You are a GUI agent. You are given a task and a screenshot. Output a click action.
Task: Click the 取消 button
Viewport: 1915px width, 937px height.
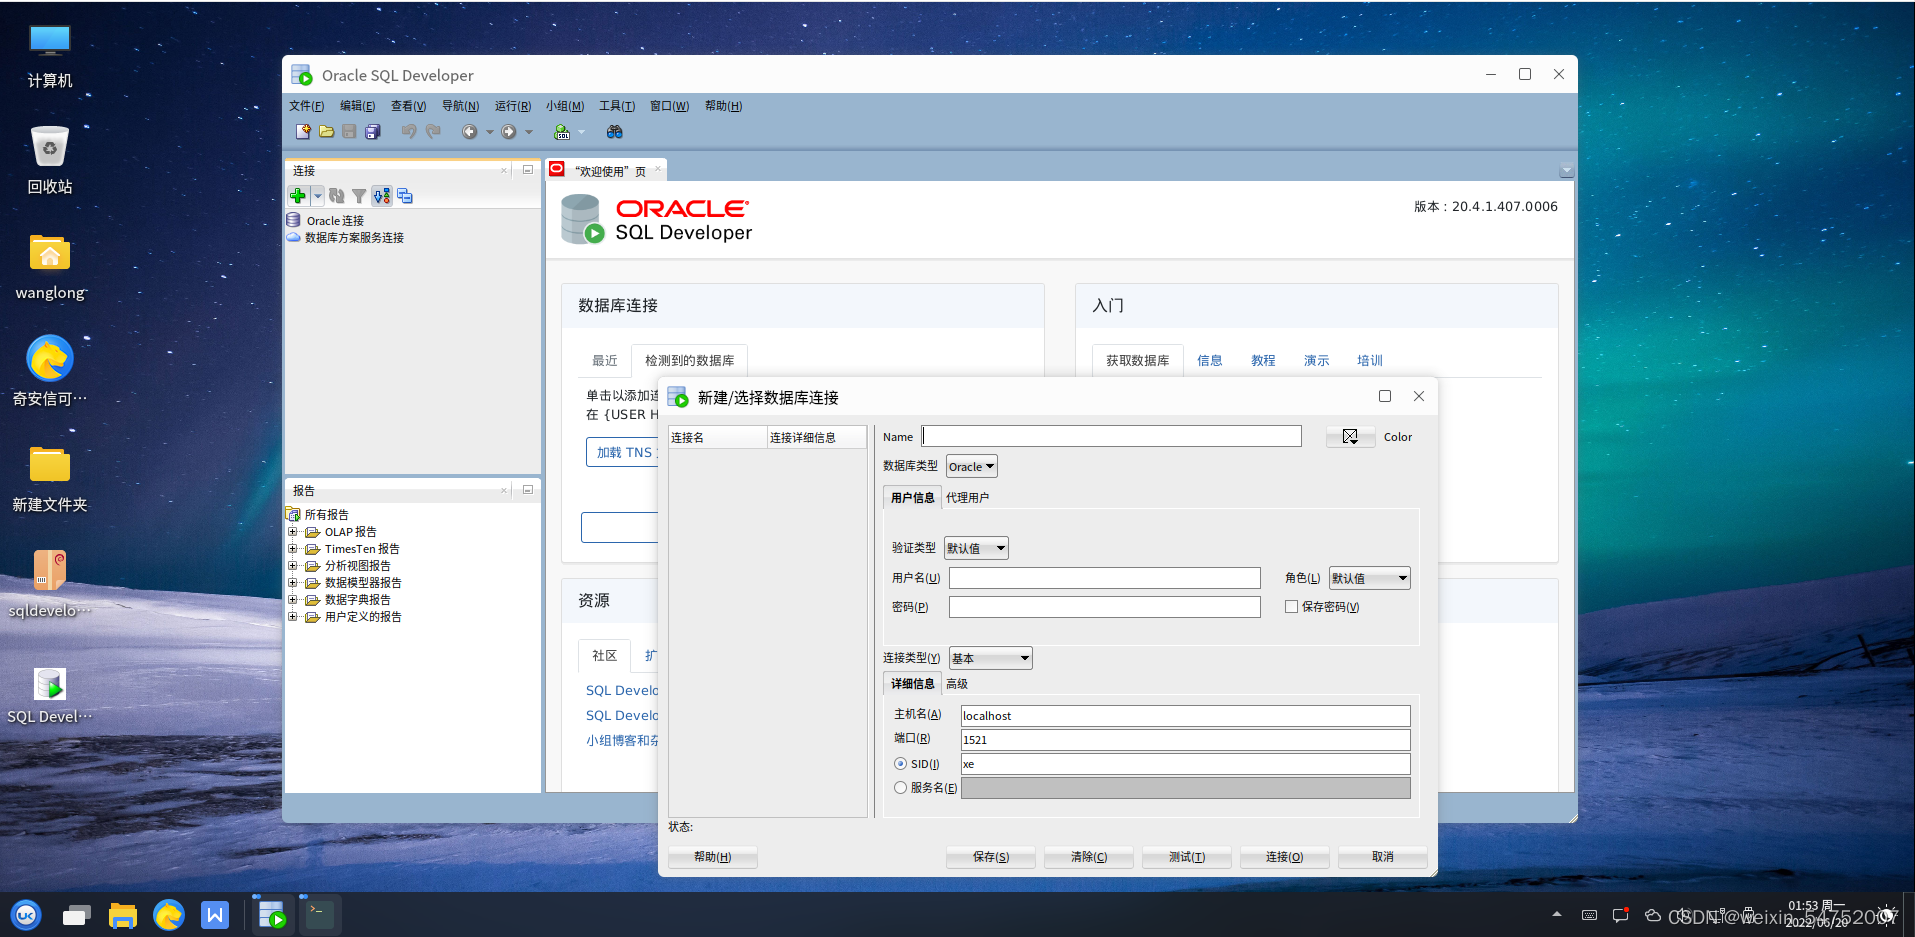point(1383,857)
